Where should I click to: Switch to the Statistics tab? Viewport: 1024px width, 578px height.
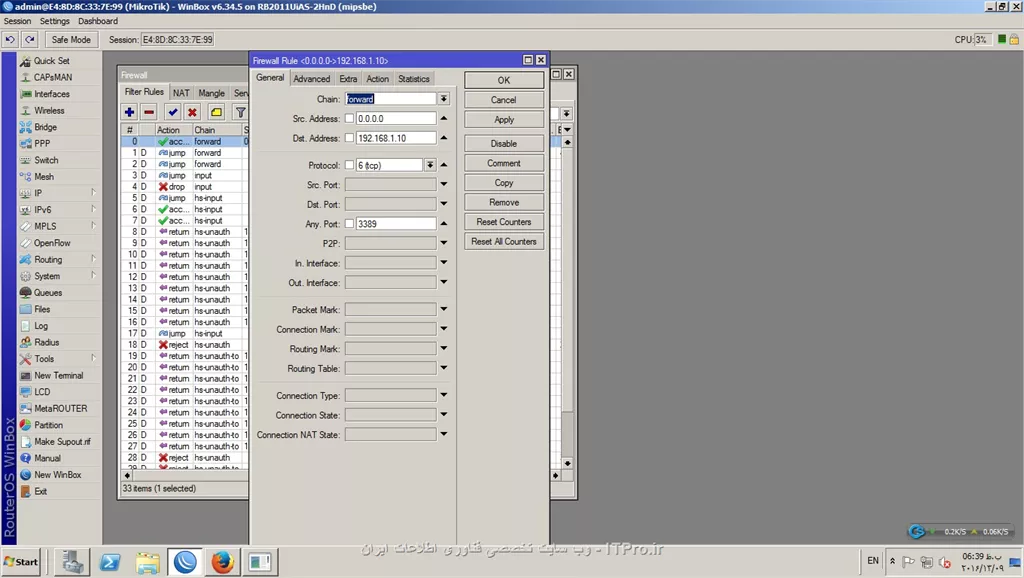tap(413, 78)
